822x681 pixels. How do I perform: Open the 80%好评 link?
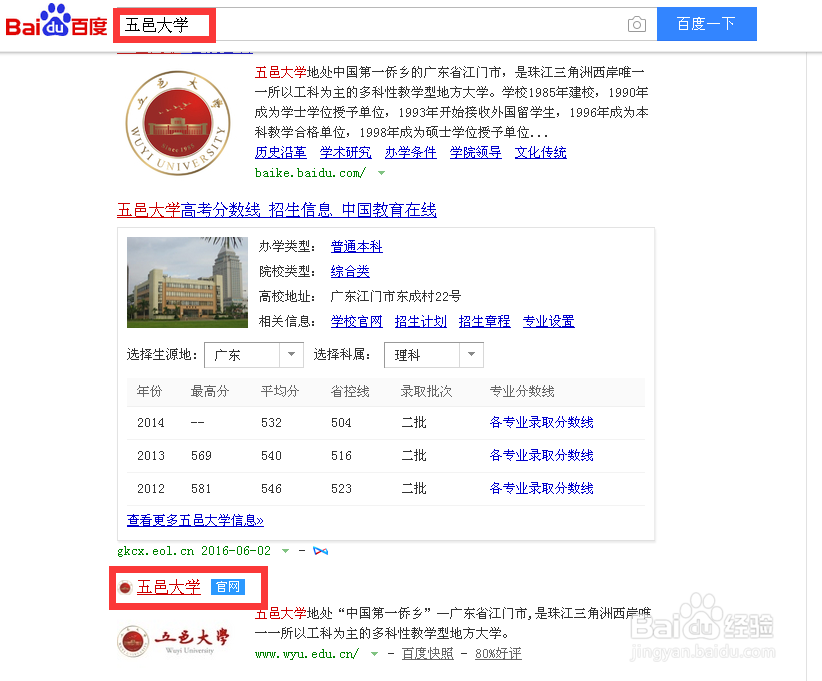(x=498, y=654)
